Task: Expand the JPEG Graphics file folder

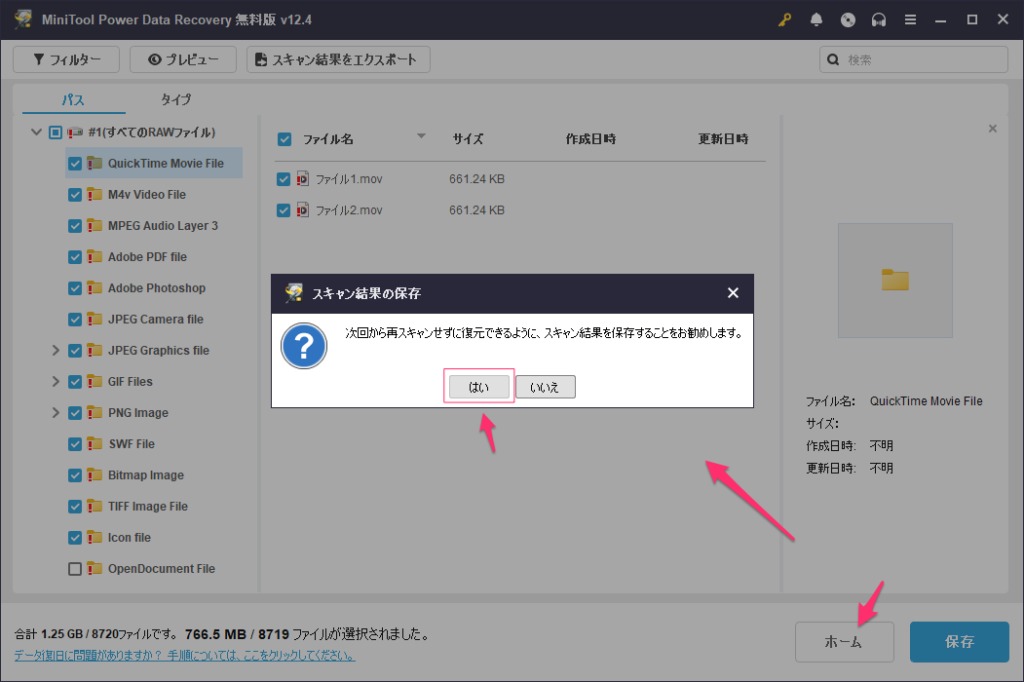Action: point(55,351)
